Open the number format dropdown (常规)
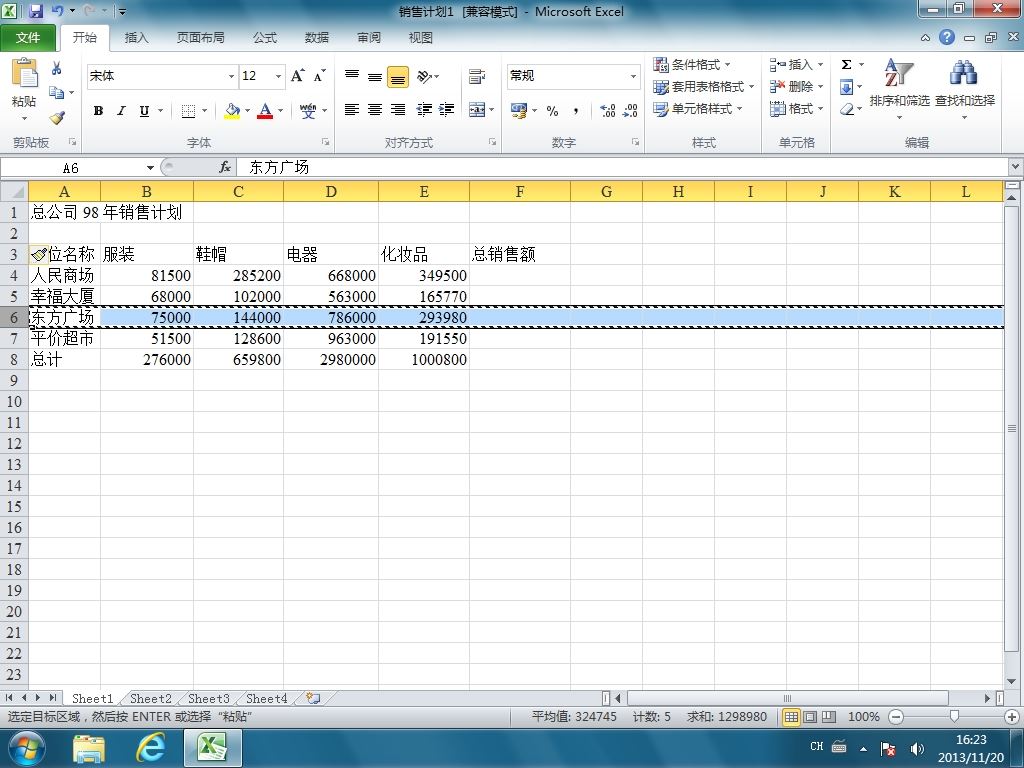This screenshot has height=768, width=1024. coord(633,76)
